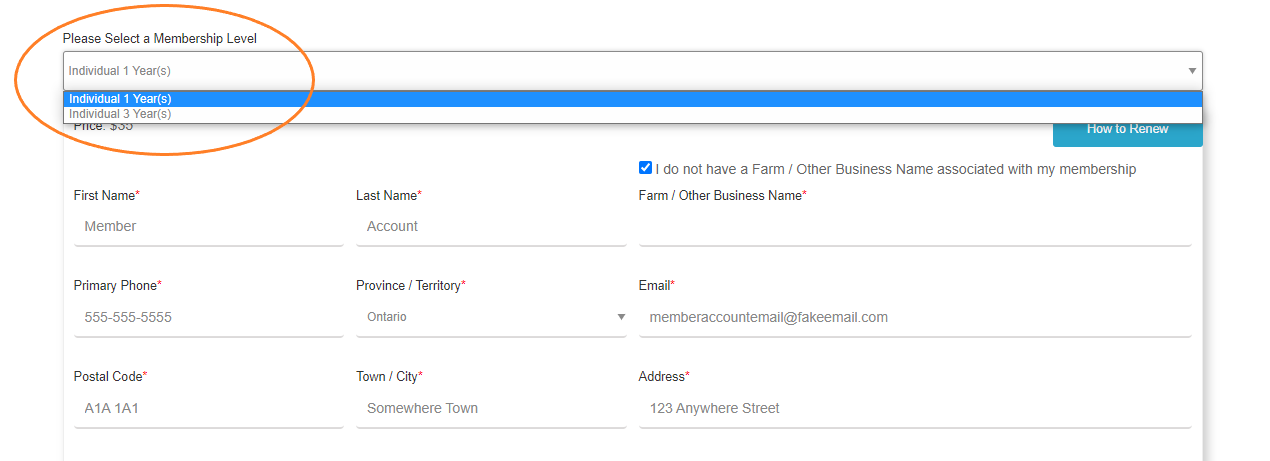The height and width of the screenshot is (461, 1270).
Task: Click into the Address input field
Action: [x=914, y=409]
